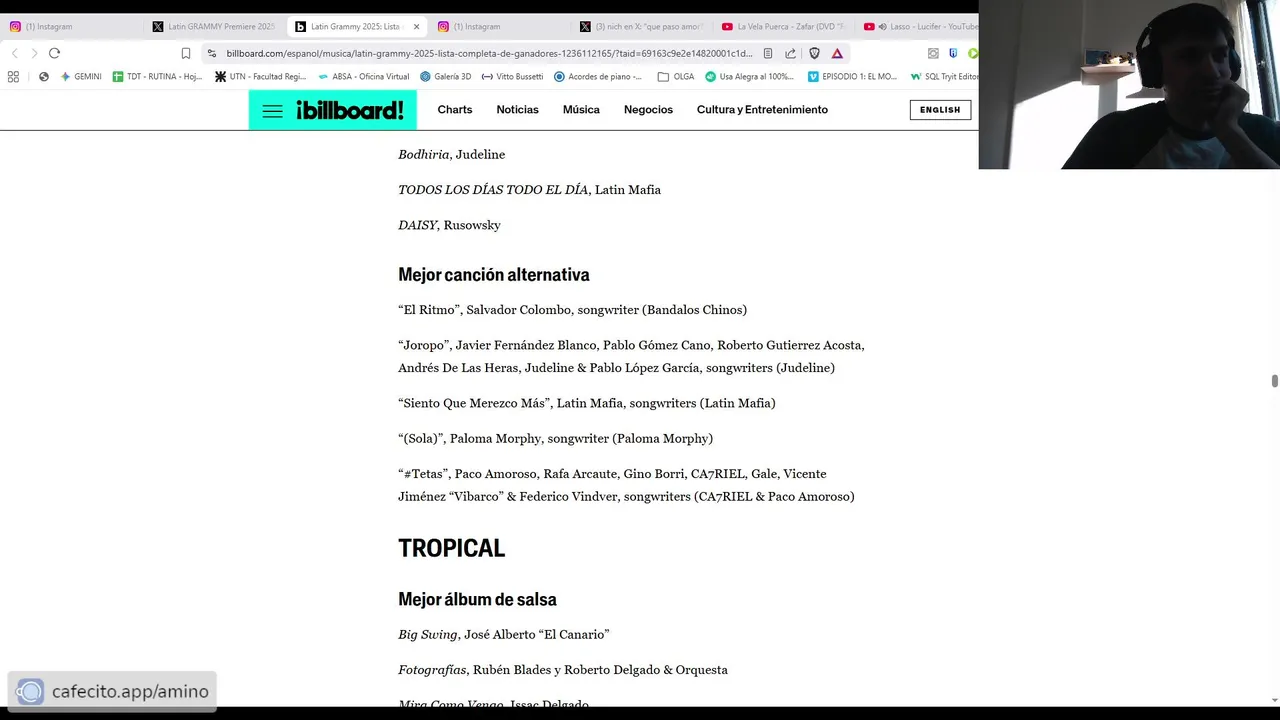This screenshot has height=720, width=1280.
Task: Open reader mode icon in address bar
Action: coord(768,53)
